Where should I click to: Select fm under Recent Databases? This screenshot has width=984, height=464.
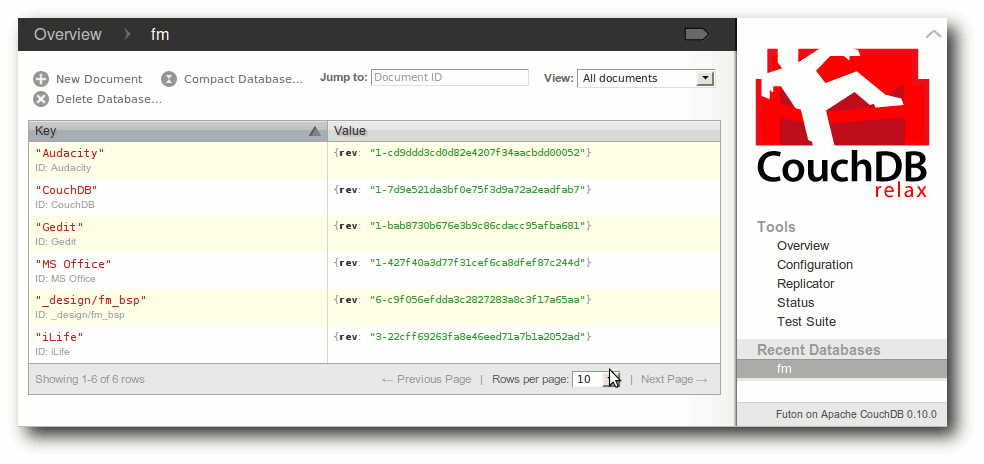coord(784,369)
